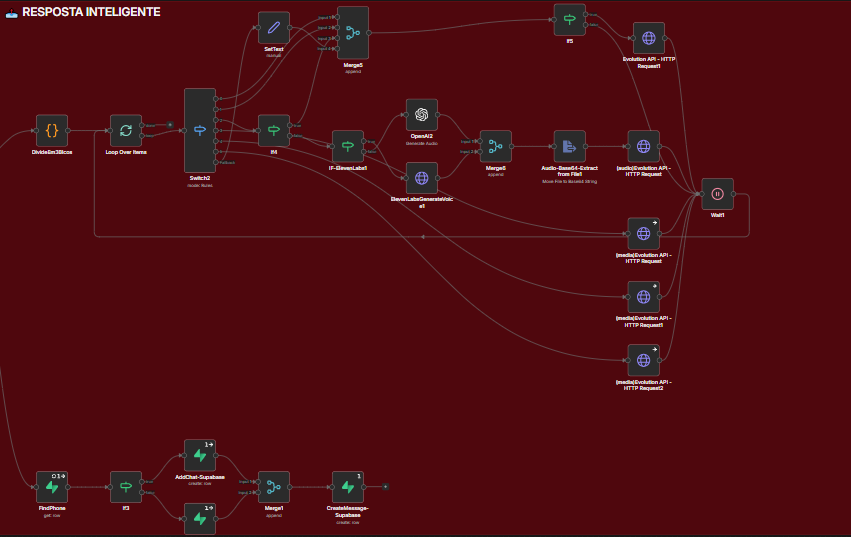Screen dimensions: 851x537
Task: Click the Wait1 pause node
Action: coord(717,194)
